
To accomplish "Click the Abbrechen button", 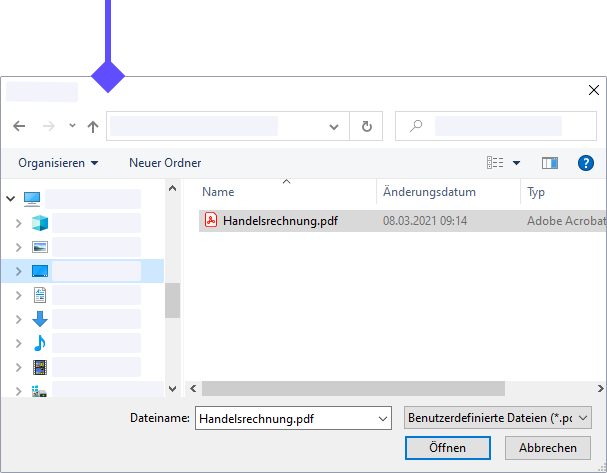I will pyautogui.click(x=547, y=448).
